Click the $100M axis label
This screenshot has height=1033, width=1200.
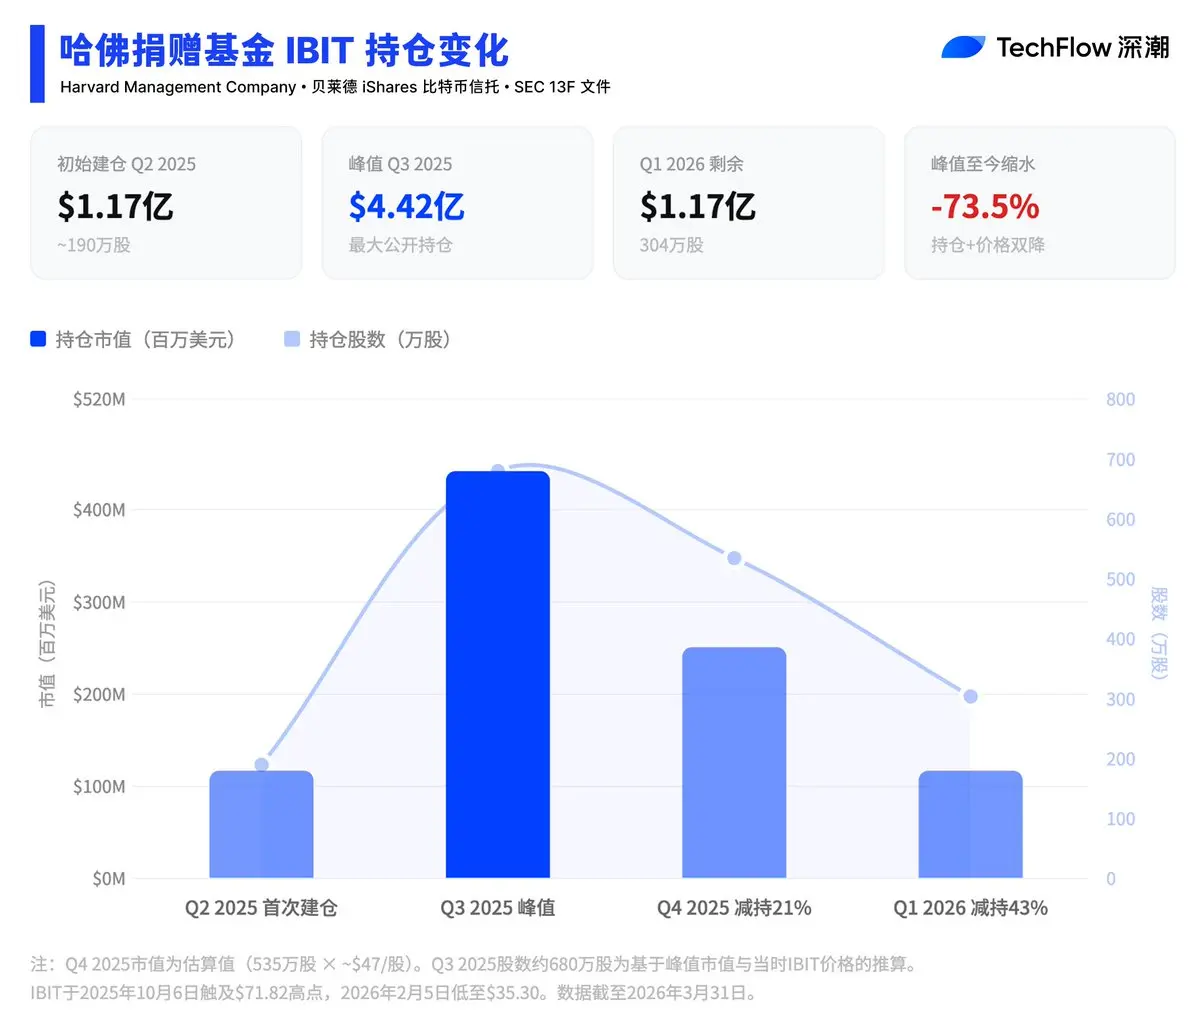tap(99, 787)
